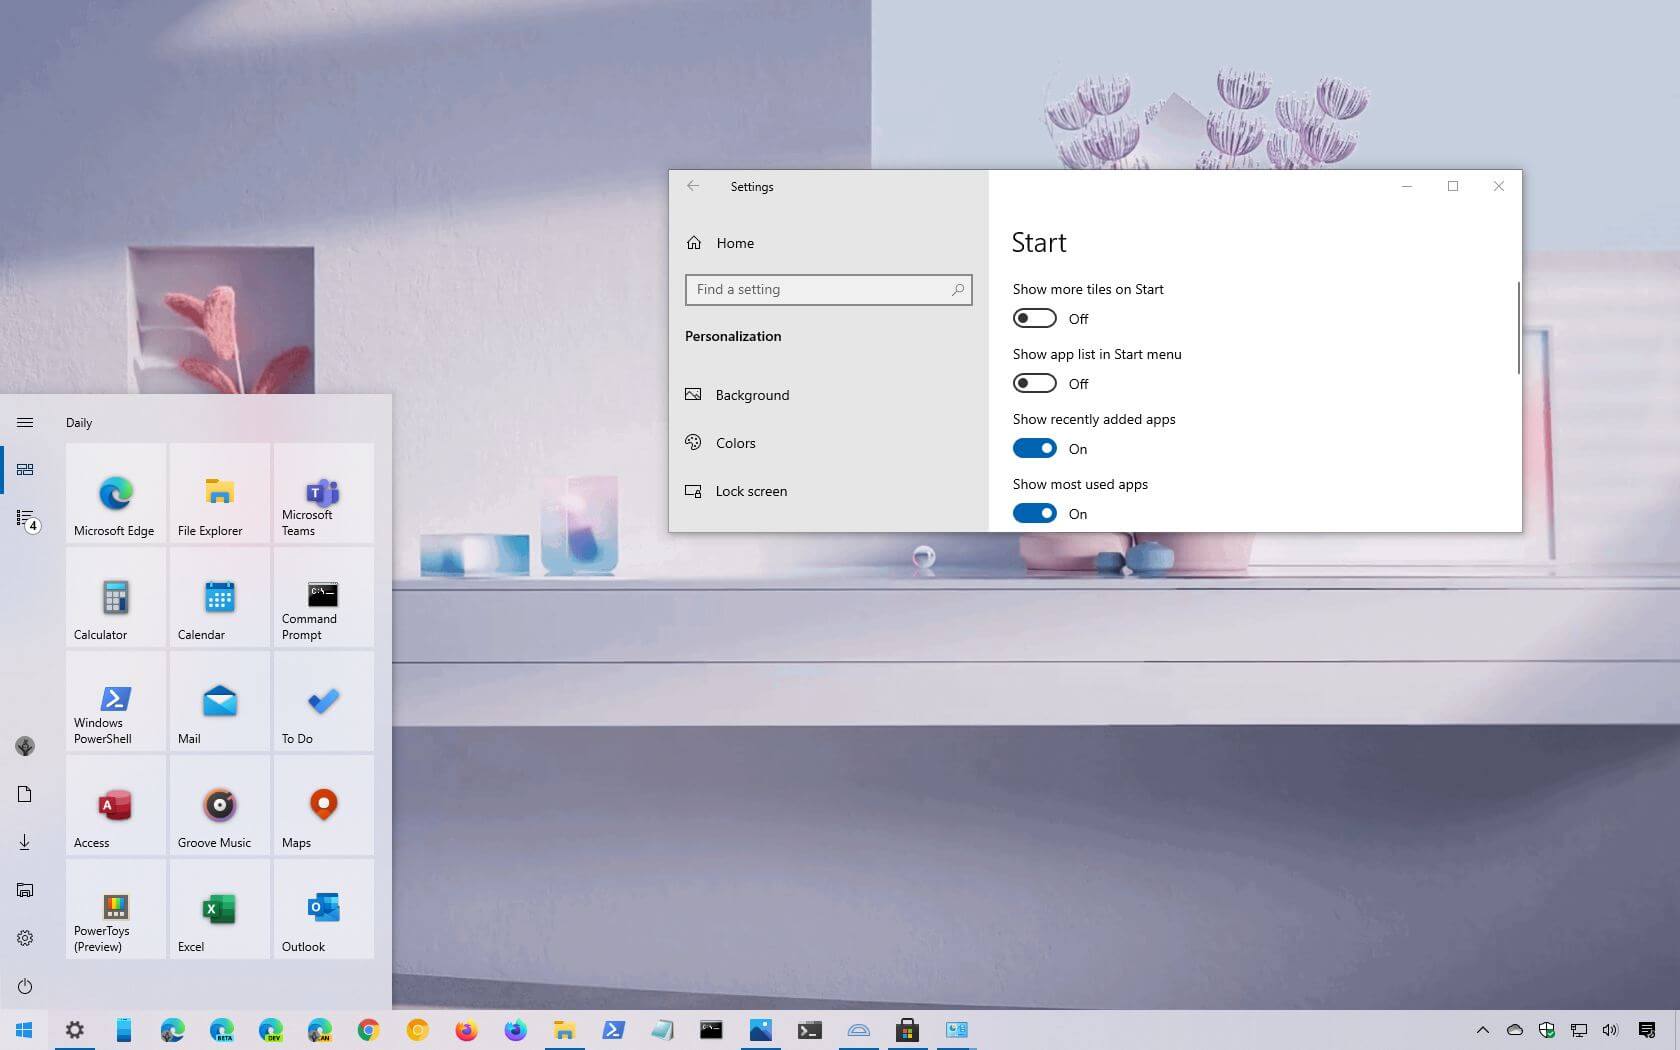Screen dimensions: 1680x1050
Task: Turn off Show recently added apps
Action: pyautogui.click(x=1034, y=448)
